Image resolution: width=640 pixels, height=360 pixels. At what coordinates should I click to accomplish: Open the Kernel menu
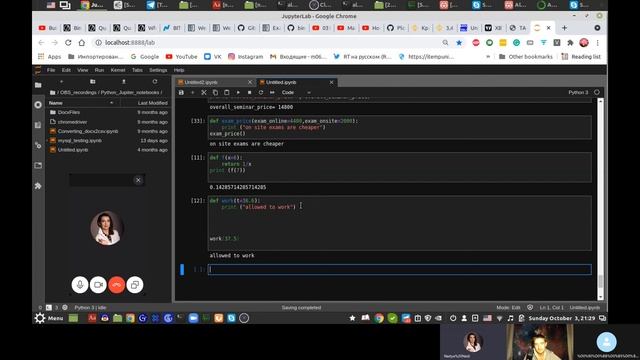coord(118,70)
